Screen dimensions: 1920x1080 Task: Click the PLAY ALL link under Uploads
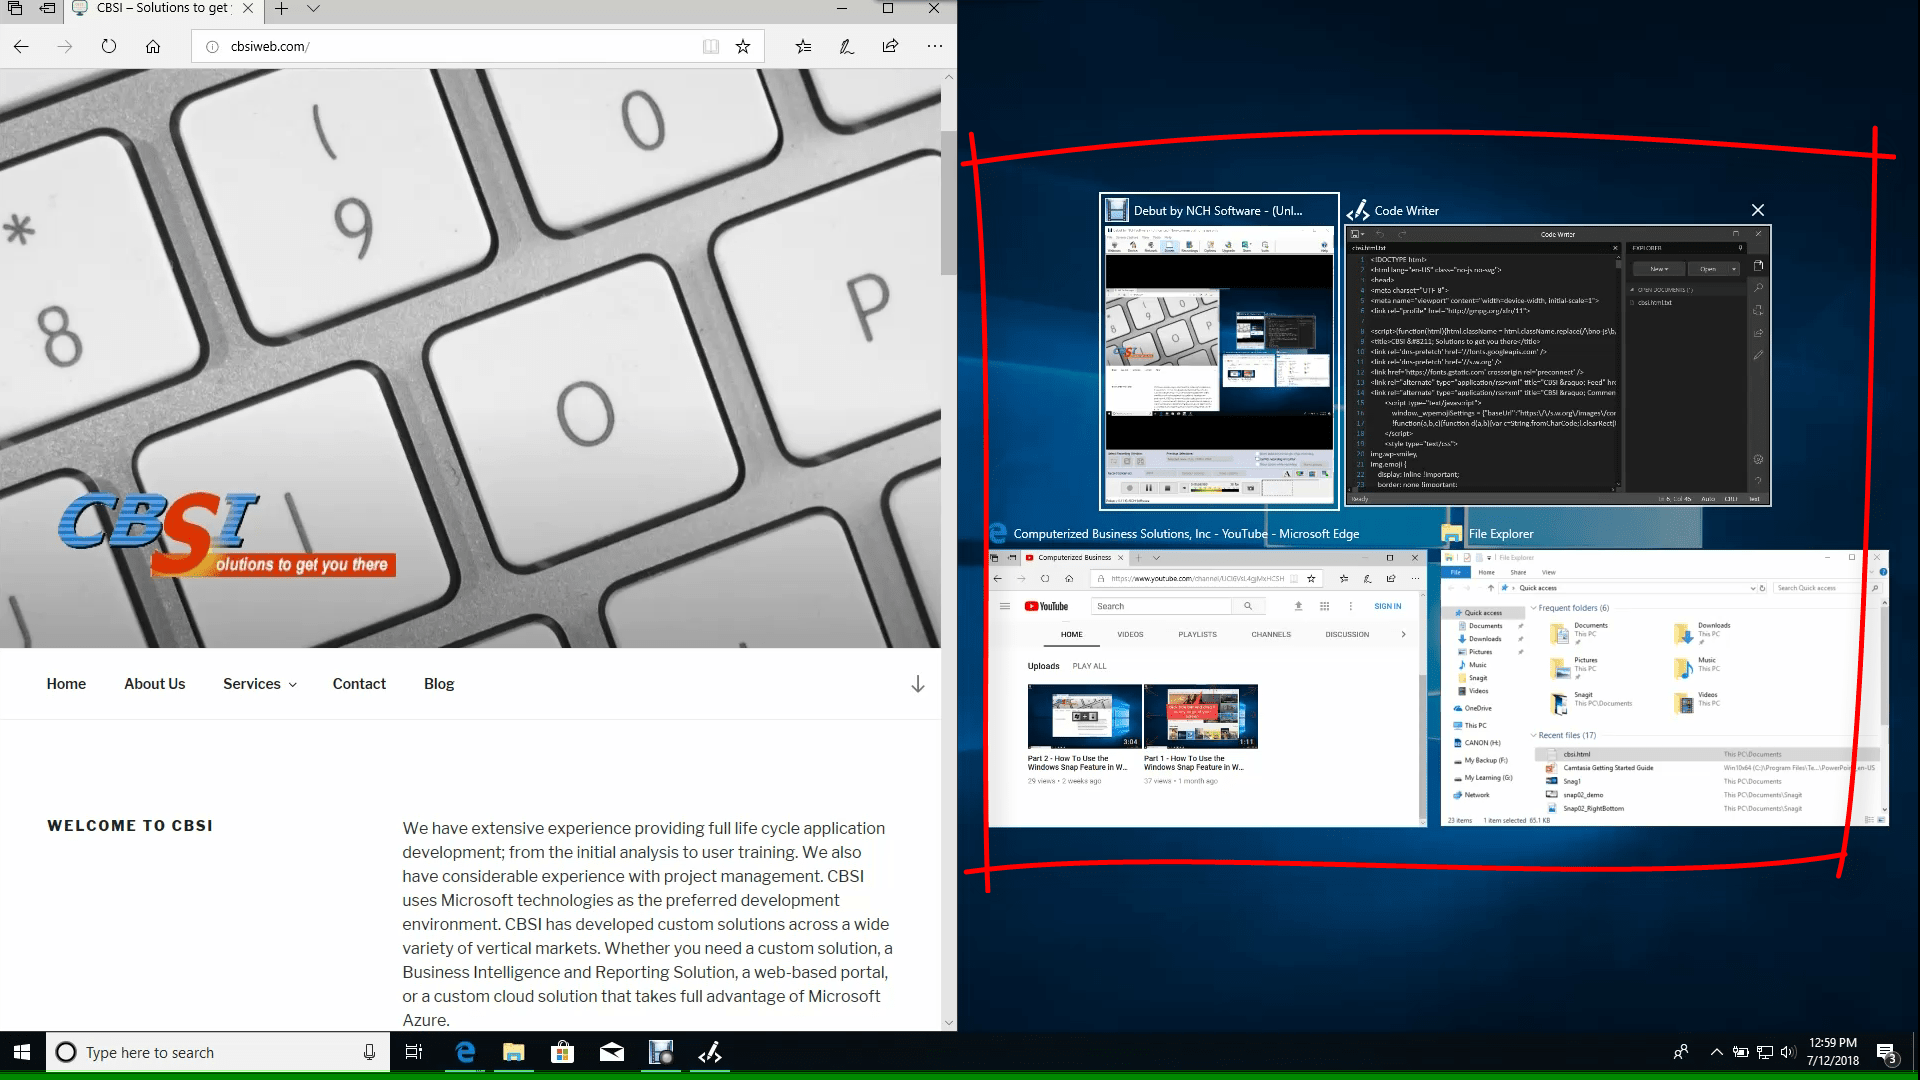1090,666
